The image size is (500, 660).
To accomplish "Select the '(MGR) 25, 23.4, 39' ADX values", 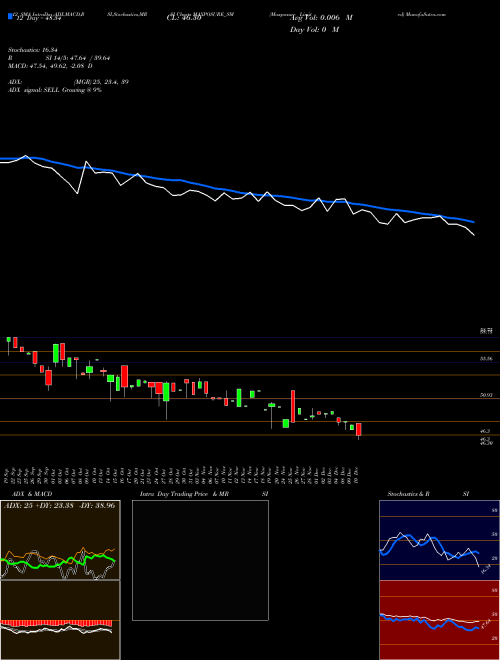I will tap(100, 82).
